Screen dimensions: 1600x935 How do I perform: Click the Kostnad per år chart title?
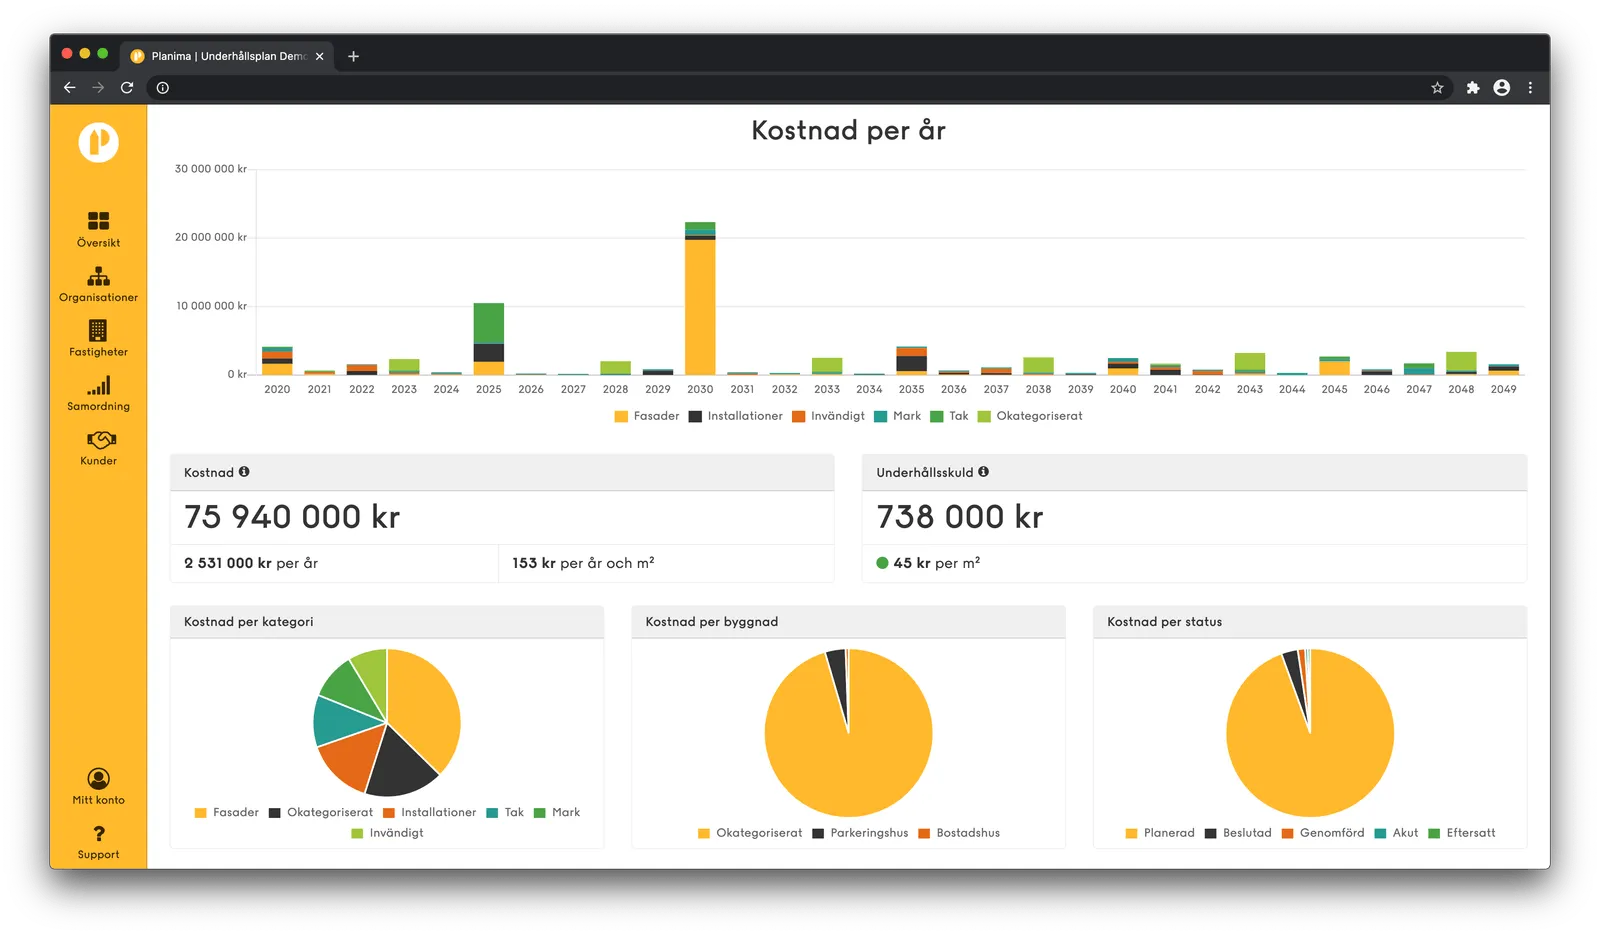point(848,131)
